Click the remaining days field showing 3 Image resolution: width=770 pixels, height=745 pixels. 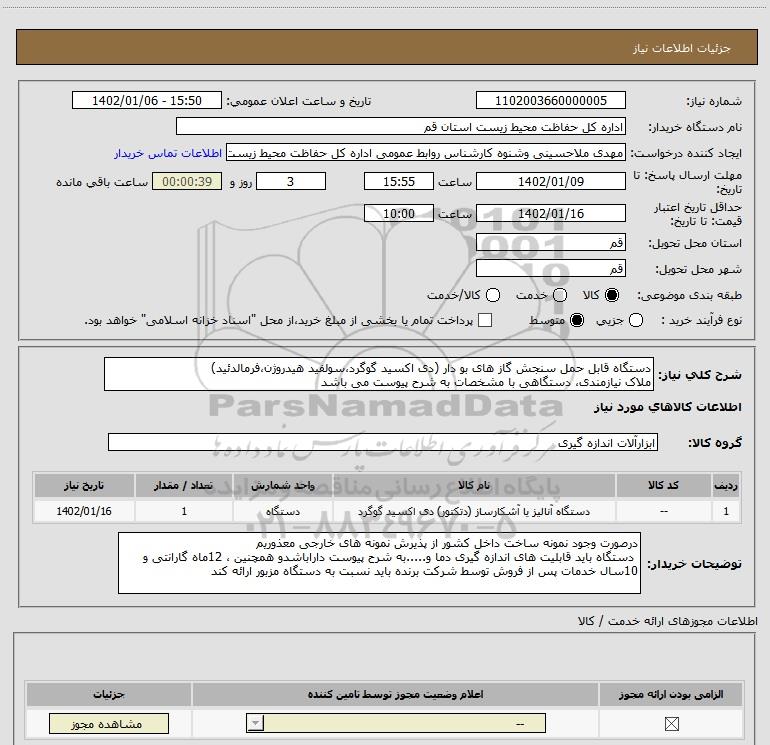coord(291,181)
